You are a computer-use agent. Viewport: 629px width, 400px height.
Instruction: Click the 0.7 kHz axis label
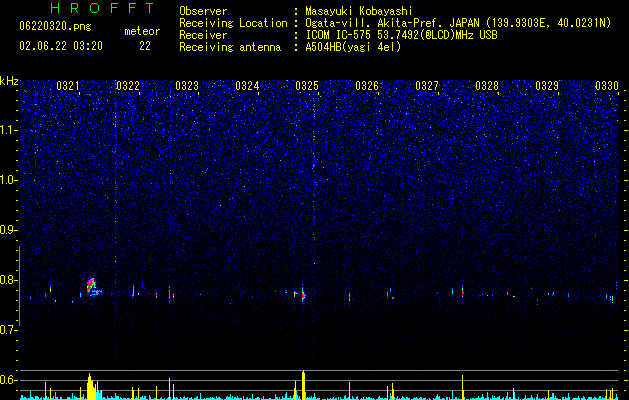click(x=8, y=330)
